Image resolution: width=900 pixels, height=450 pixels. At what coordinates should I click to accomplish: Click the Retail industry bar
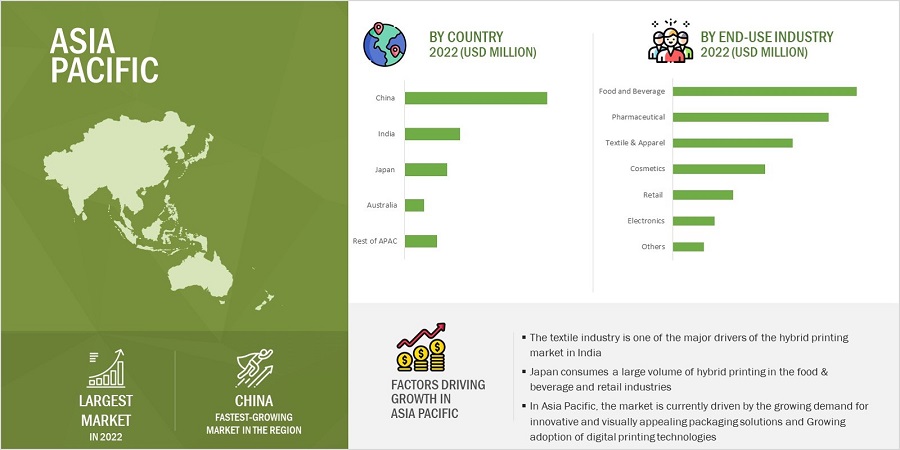click(x=702, y=195)
